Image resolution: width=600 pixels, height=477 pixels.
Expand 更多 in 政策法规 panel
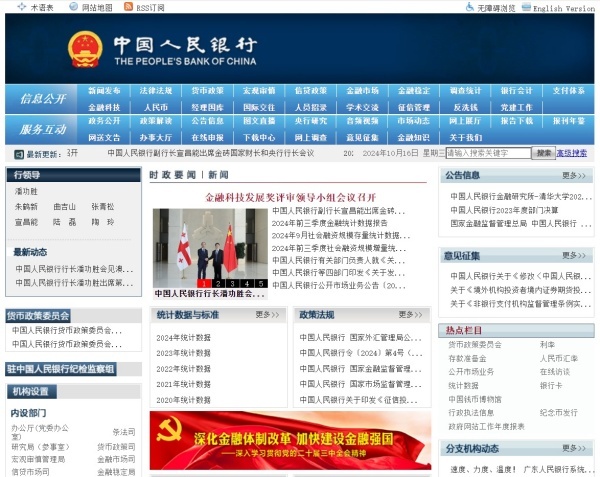pos(410,314)
